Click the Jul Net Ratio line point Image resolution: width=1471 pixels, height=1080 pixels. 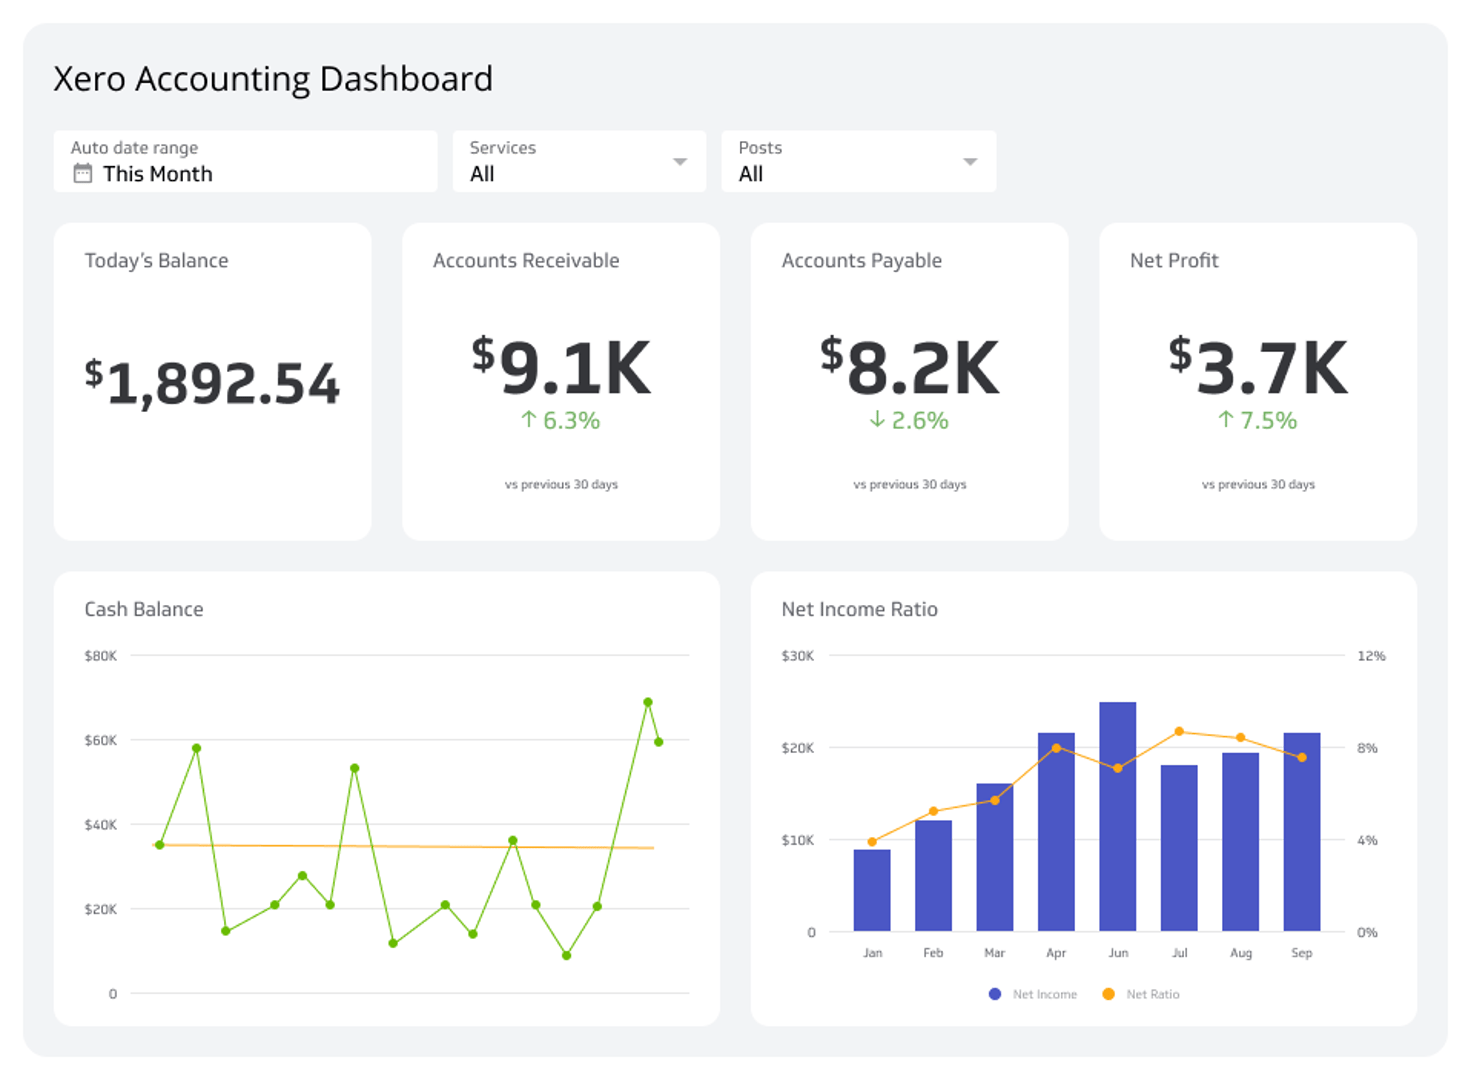coord(1179,732)
